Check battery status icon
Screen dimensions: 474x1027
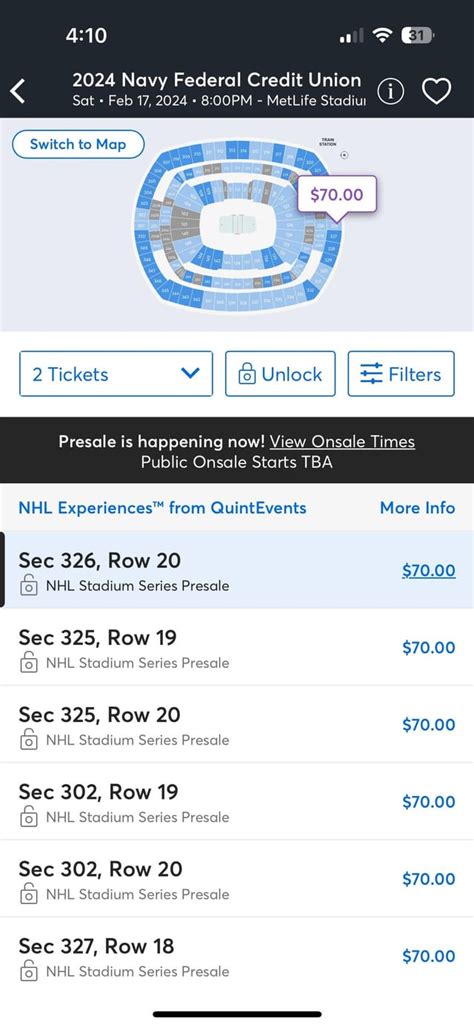click(x=417, y=35)
